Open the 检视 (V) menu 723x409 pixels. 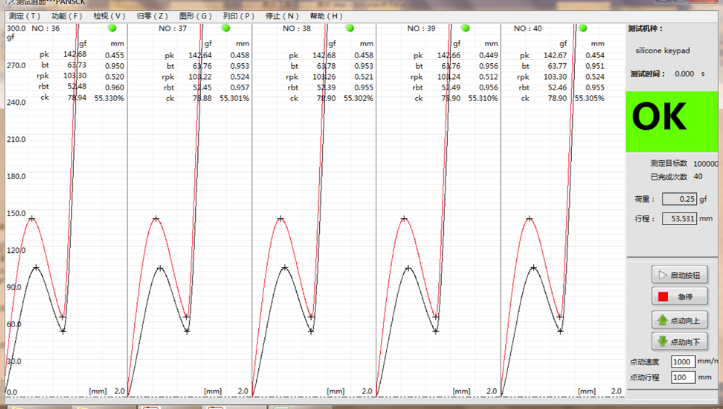(109, 16)
